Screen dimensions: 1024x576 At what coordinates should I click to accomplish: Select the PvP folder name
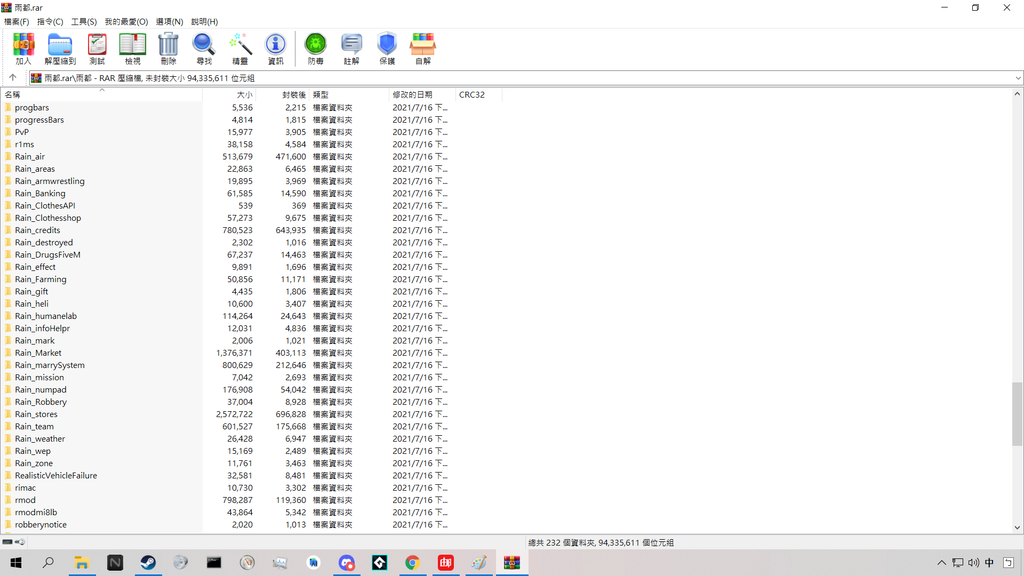coord(22,132)
